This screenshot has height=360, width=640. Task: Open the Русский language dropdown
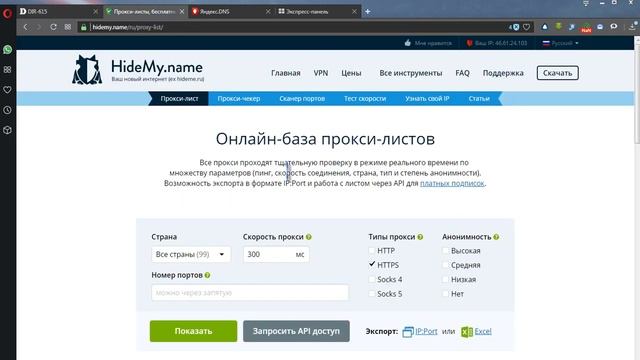coord(560,43)
